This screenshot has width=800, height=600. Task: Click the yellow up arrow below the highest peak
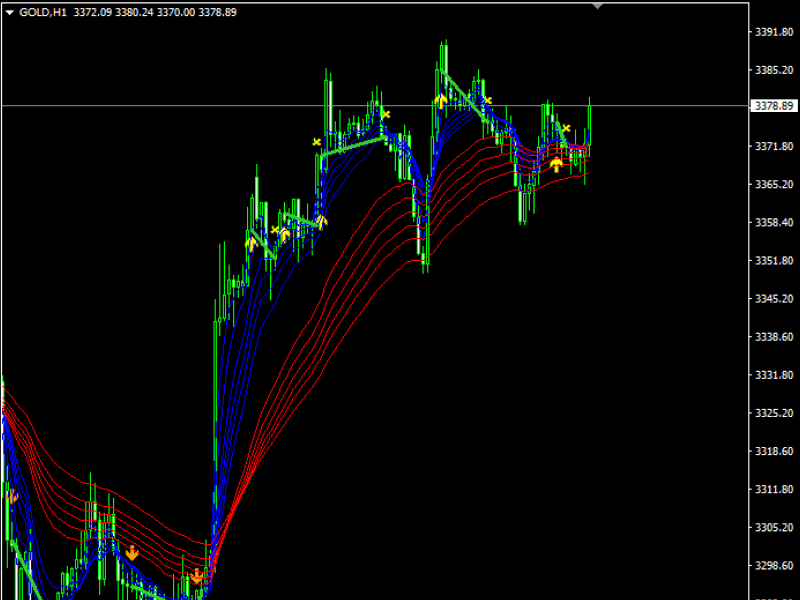click(440, 101)
